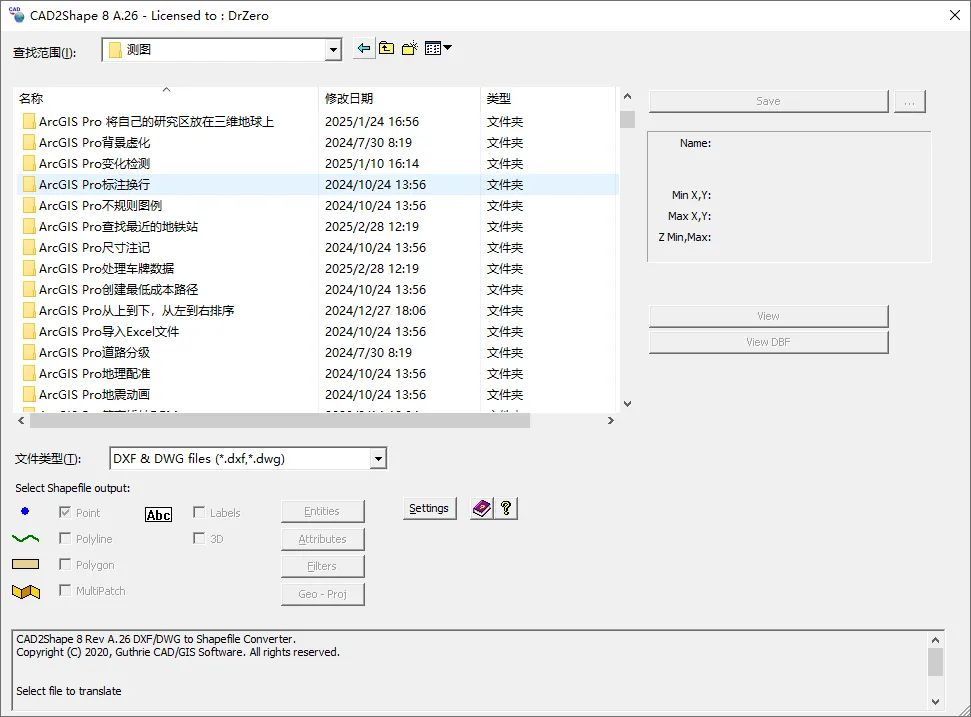
Task: Click the tan polygon symbol icon
Action: [x=25, y=564]
